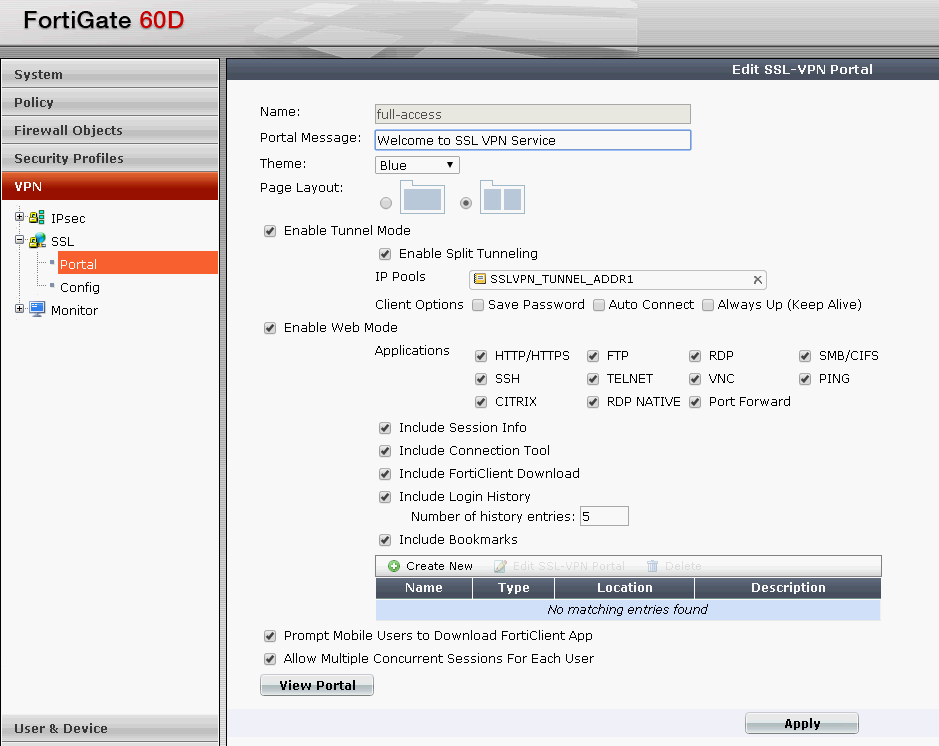Expand the IPsec tree node
This screenshot has height=746, width=939.
[20, 217]
